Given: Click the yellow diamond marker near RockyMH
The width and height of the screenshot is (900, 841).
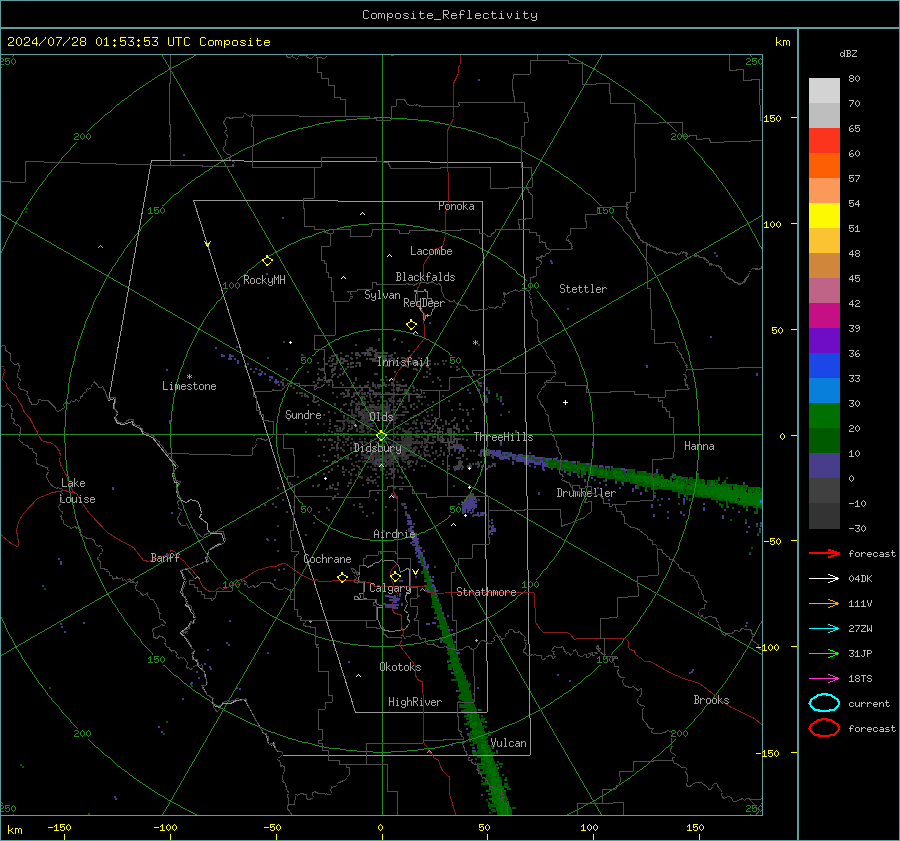Looking at the screenshot, I should pyautogui.click(x=267, y=261).
